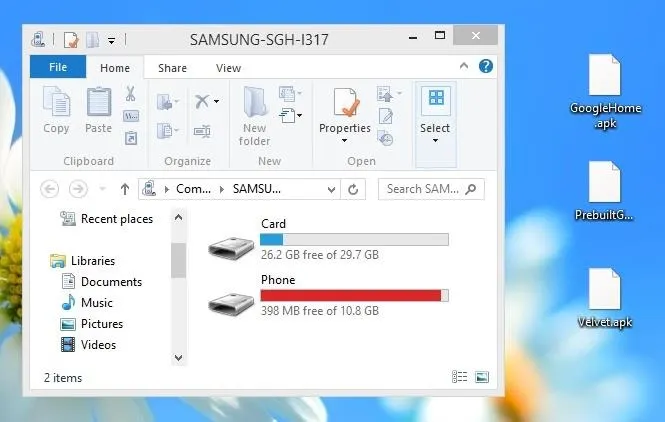665x422 pixels.
Task: Open the Music library
Action: coord(87,302)
